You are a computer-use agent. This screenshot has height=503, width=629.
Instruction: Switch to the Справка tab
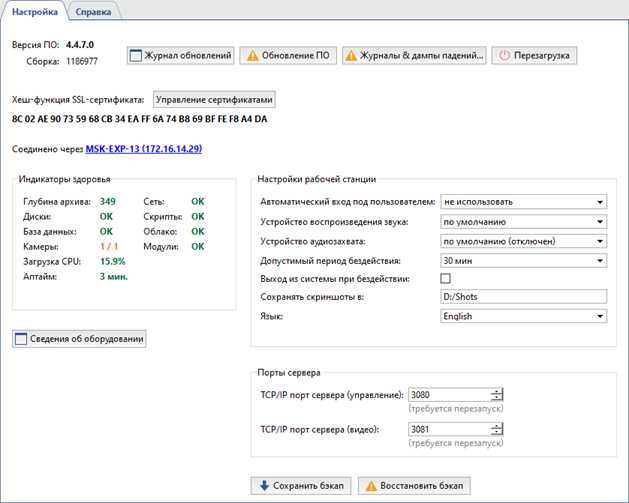point(94,11)
